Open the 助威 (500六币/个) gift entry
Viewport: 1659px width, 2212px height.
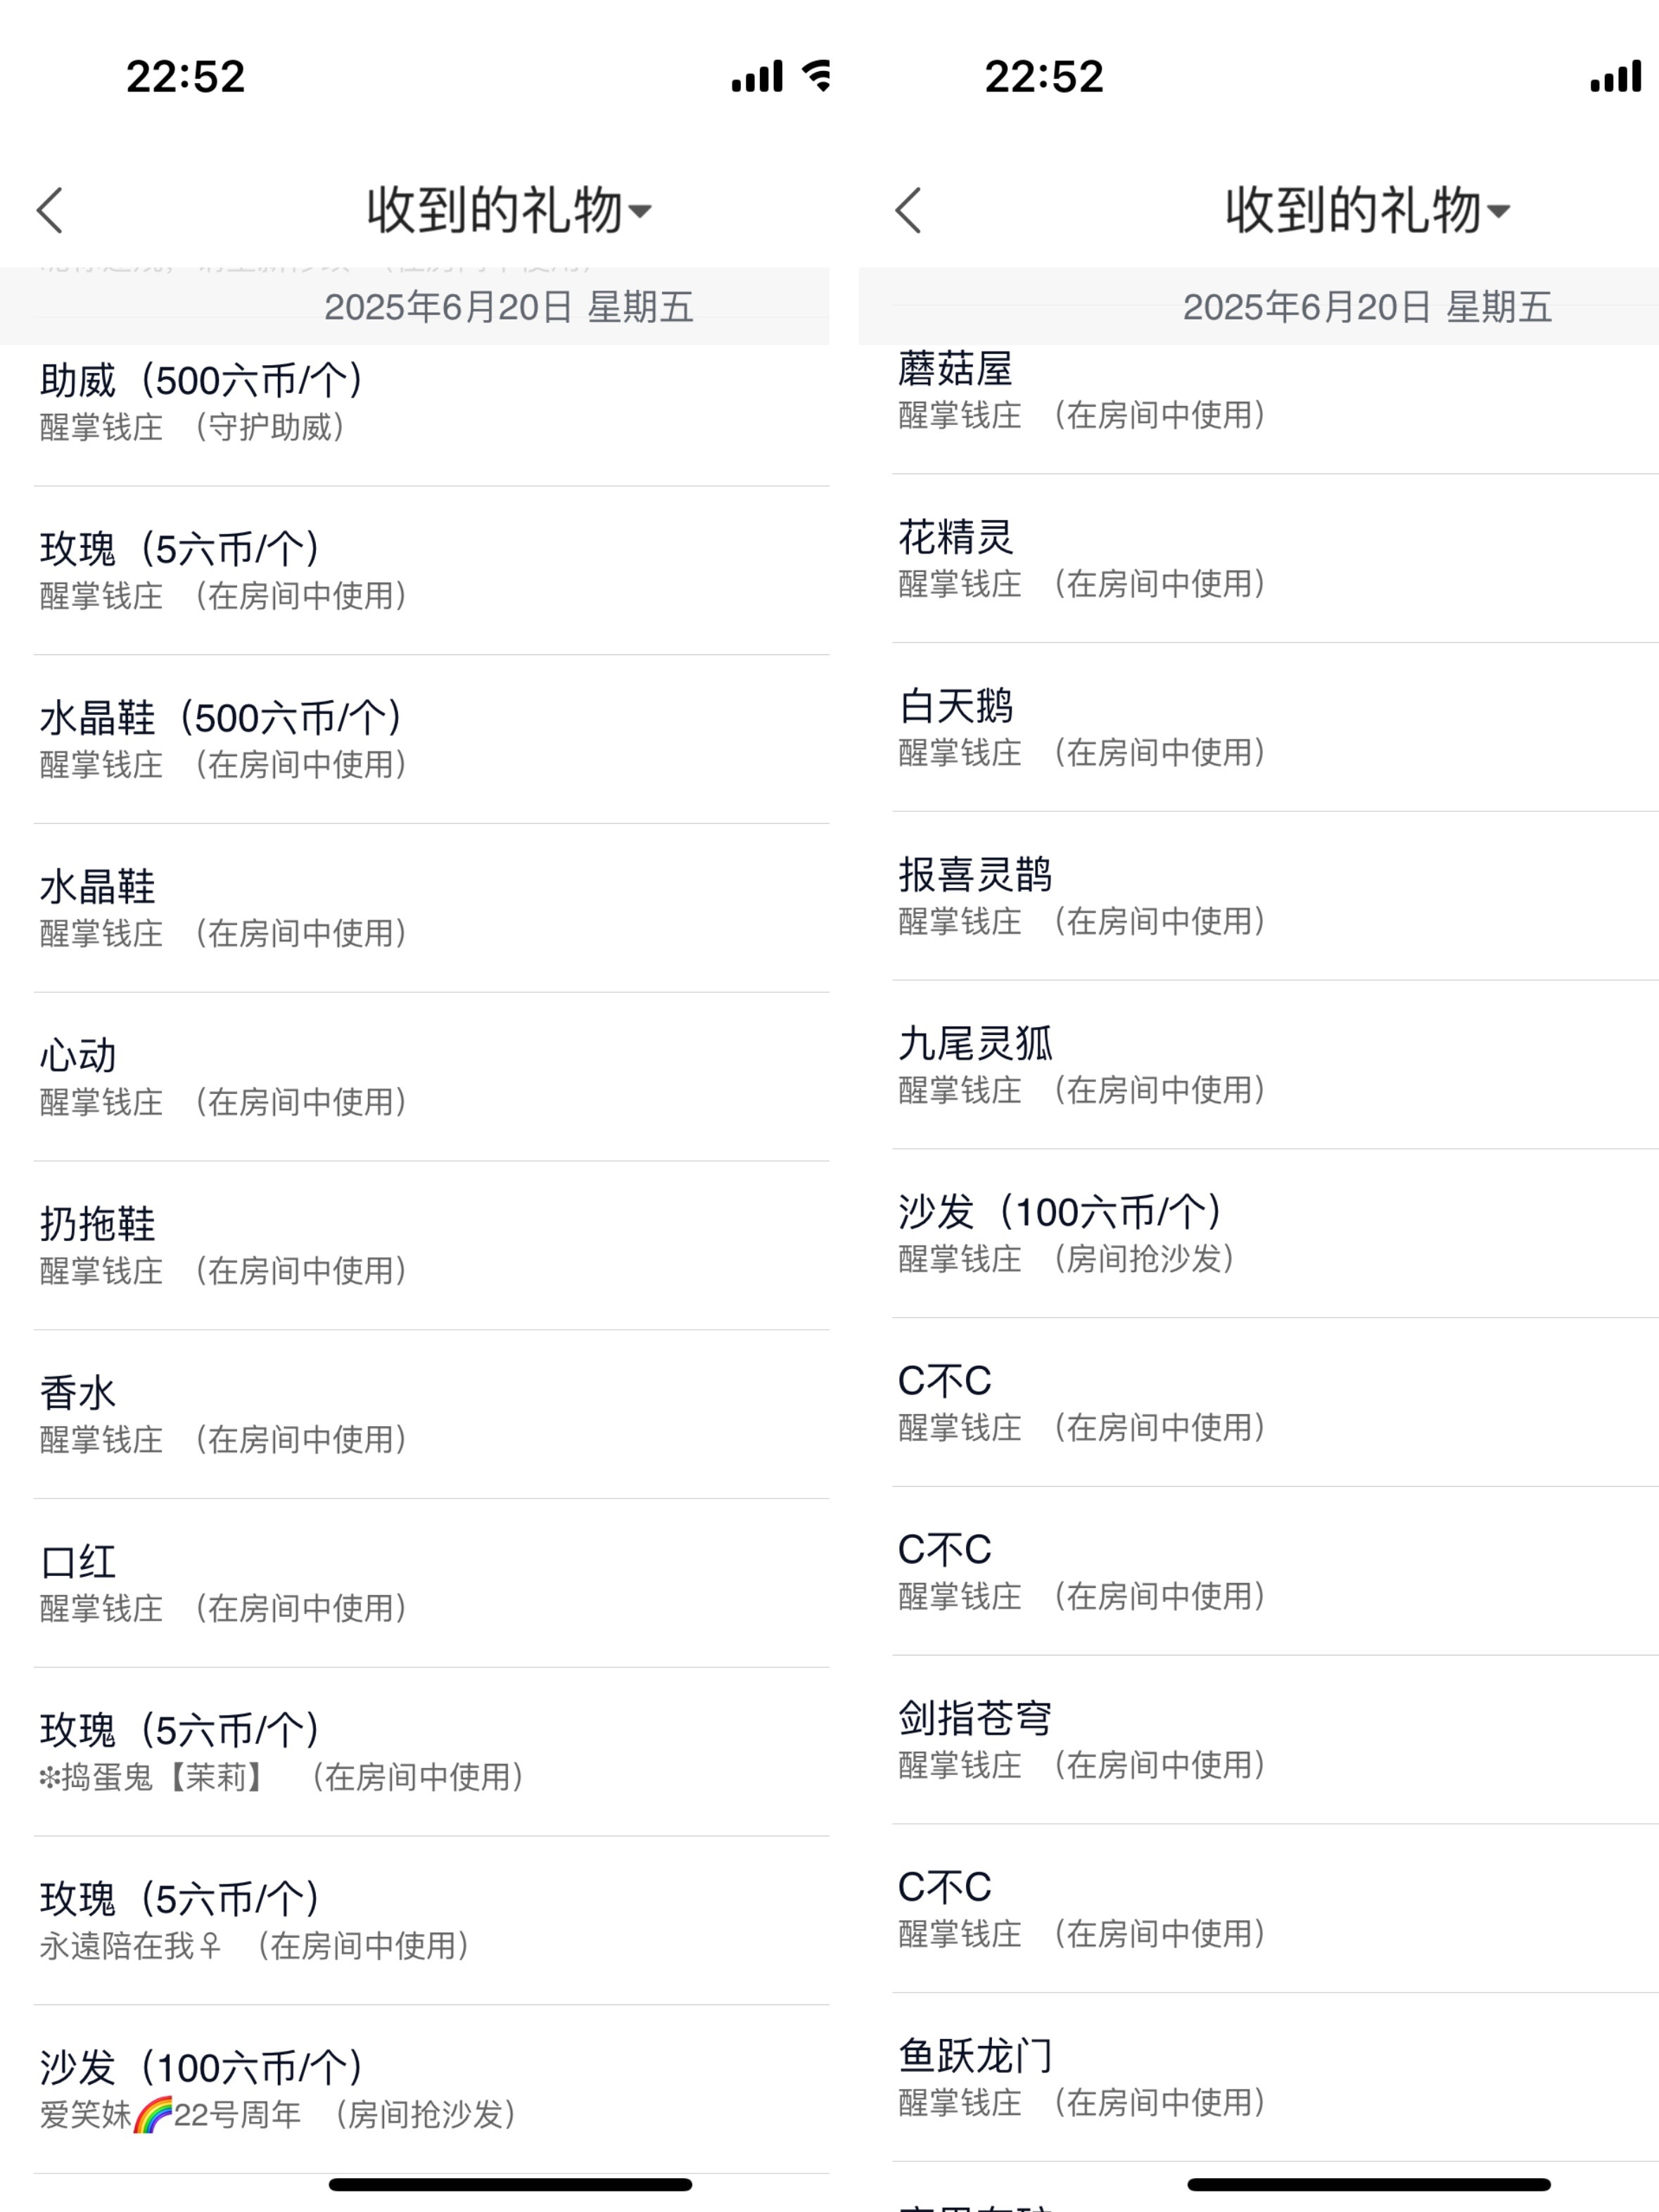[x=431, y=404]
